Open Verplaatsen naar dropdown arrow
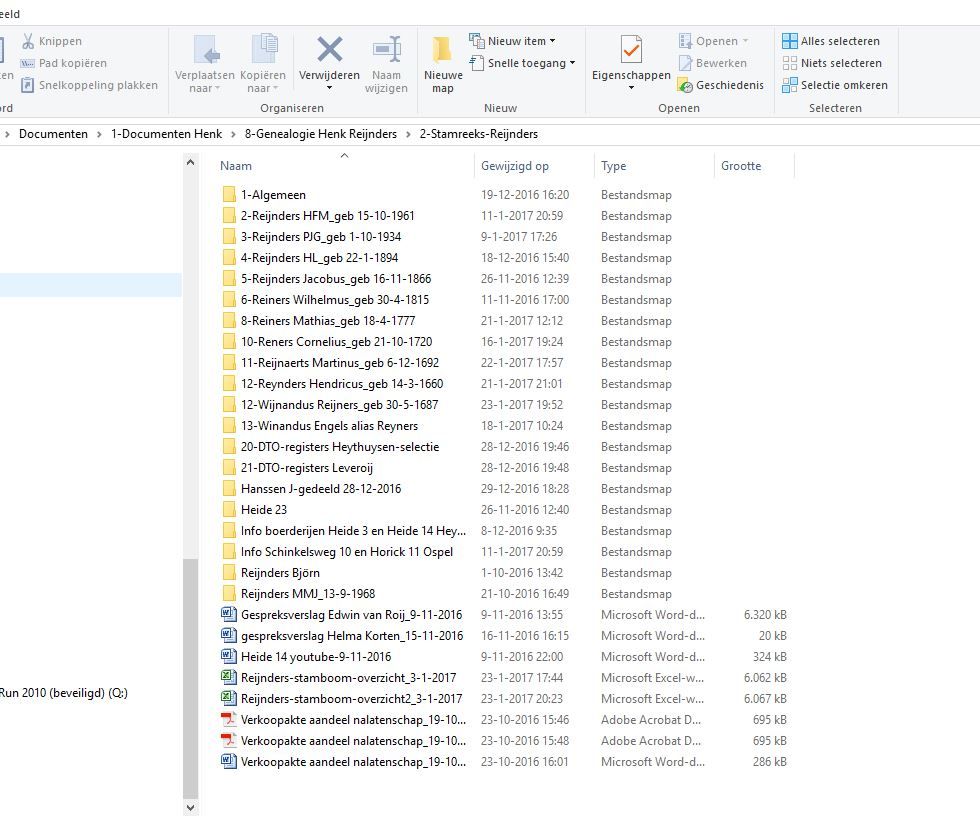The height and width of the screenshot is (824, 980). pyautogui.click(x=218, y=89)
